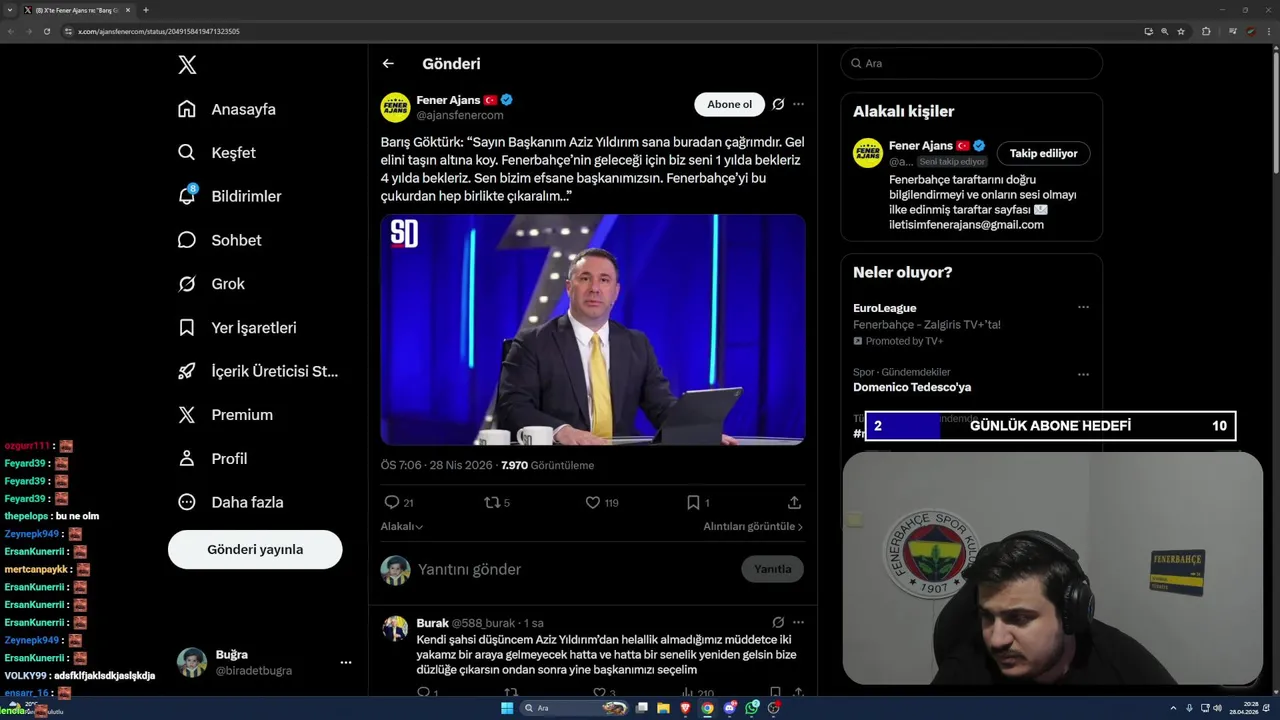Viewport: 1280px width, 720px height.
Task: Open account menu dots next to Buğra
Action: click(345, 662)
